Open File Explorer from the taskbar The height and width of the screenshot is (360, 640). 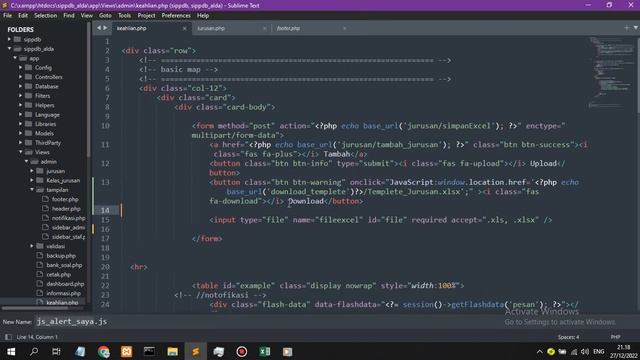point(172,351)
